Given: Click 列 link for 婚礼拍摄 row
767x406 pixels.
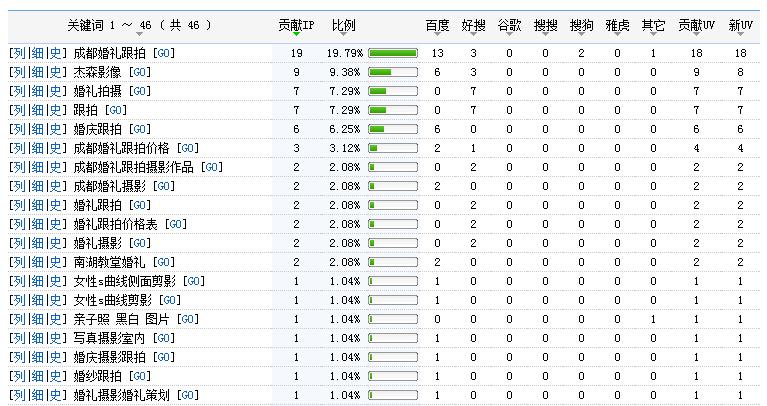Looking at the screenshot, I should (18, 91).
